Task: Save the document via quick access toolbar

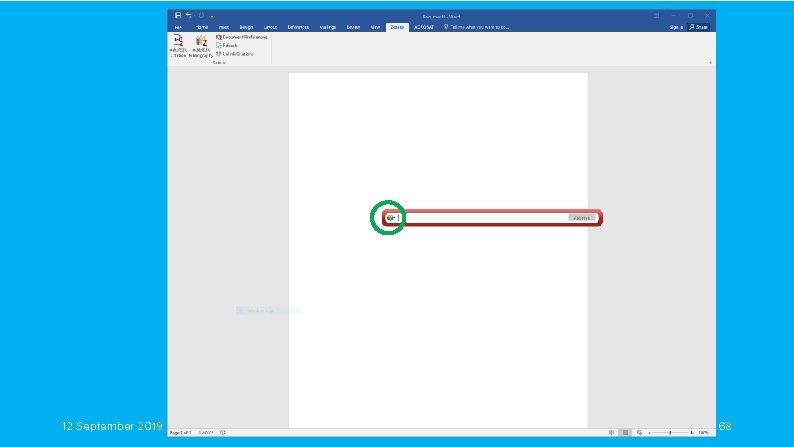Action: coord(178,16)
